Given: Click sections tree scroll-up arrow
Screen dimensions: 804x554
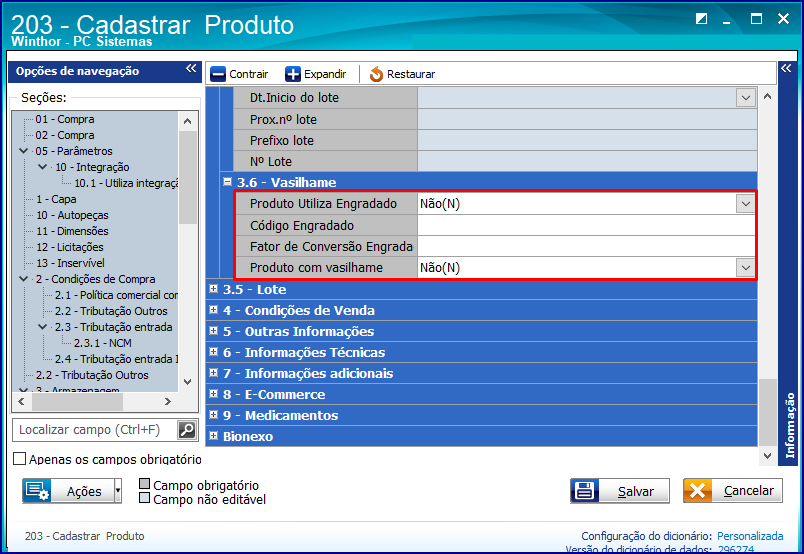Looking at the screenshot, I should (x=188, y=121).
